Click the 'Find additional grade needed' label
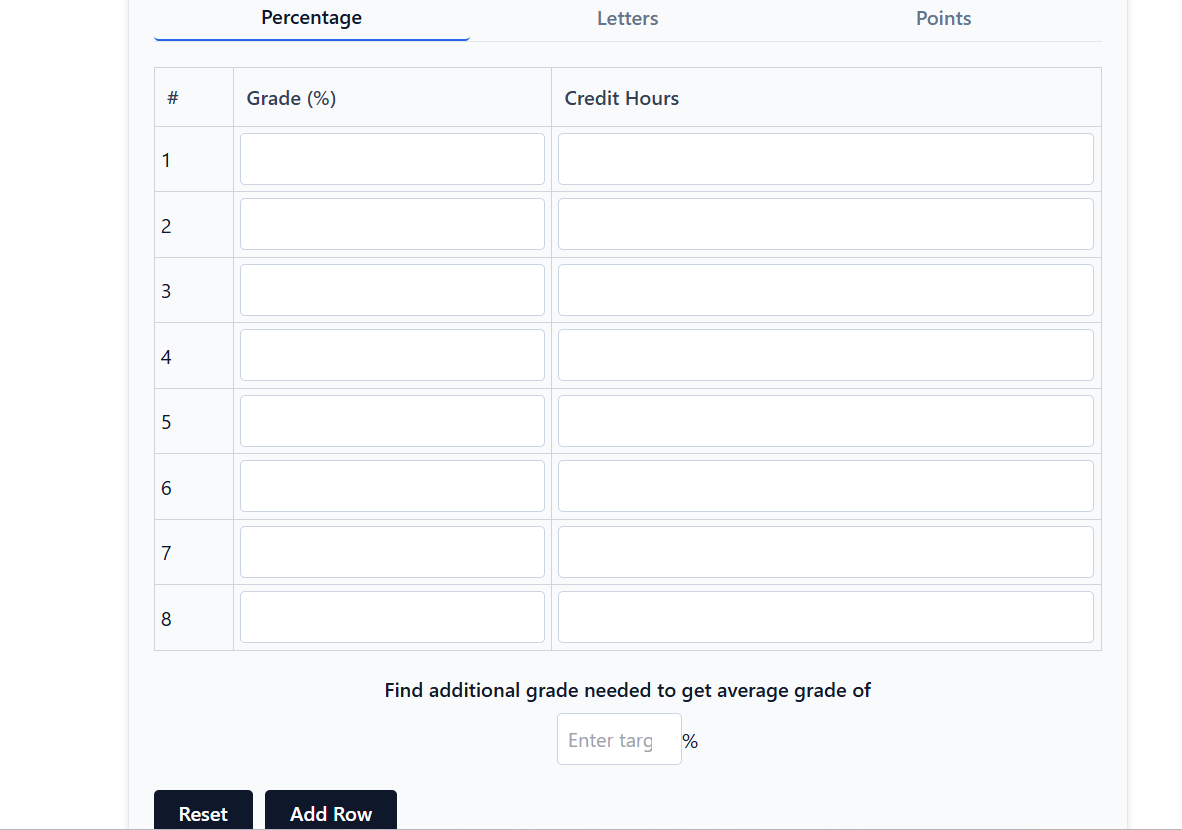The height and width of the screenshot is (830, 1182). tap(627, 691)
